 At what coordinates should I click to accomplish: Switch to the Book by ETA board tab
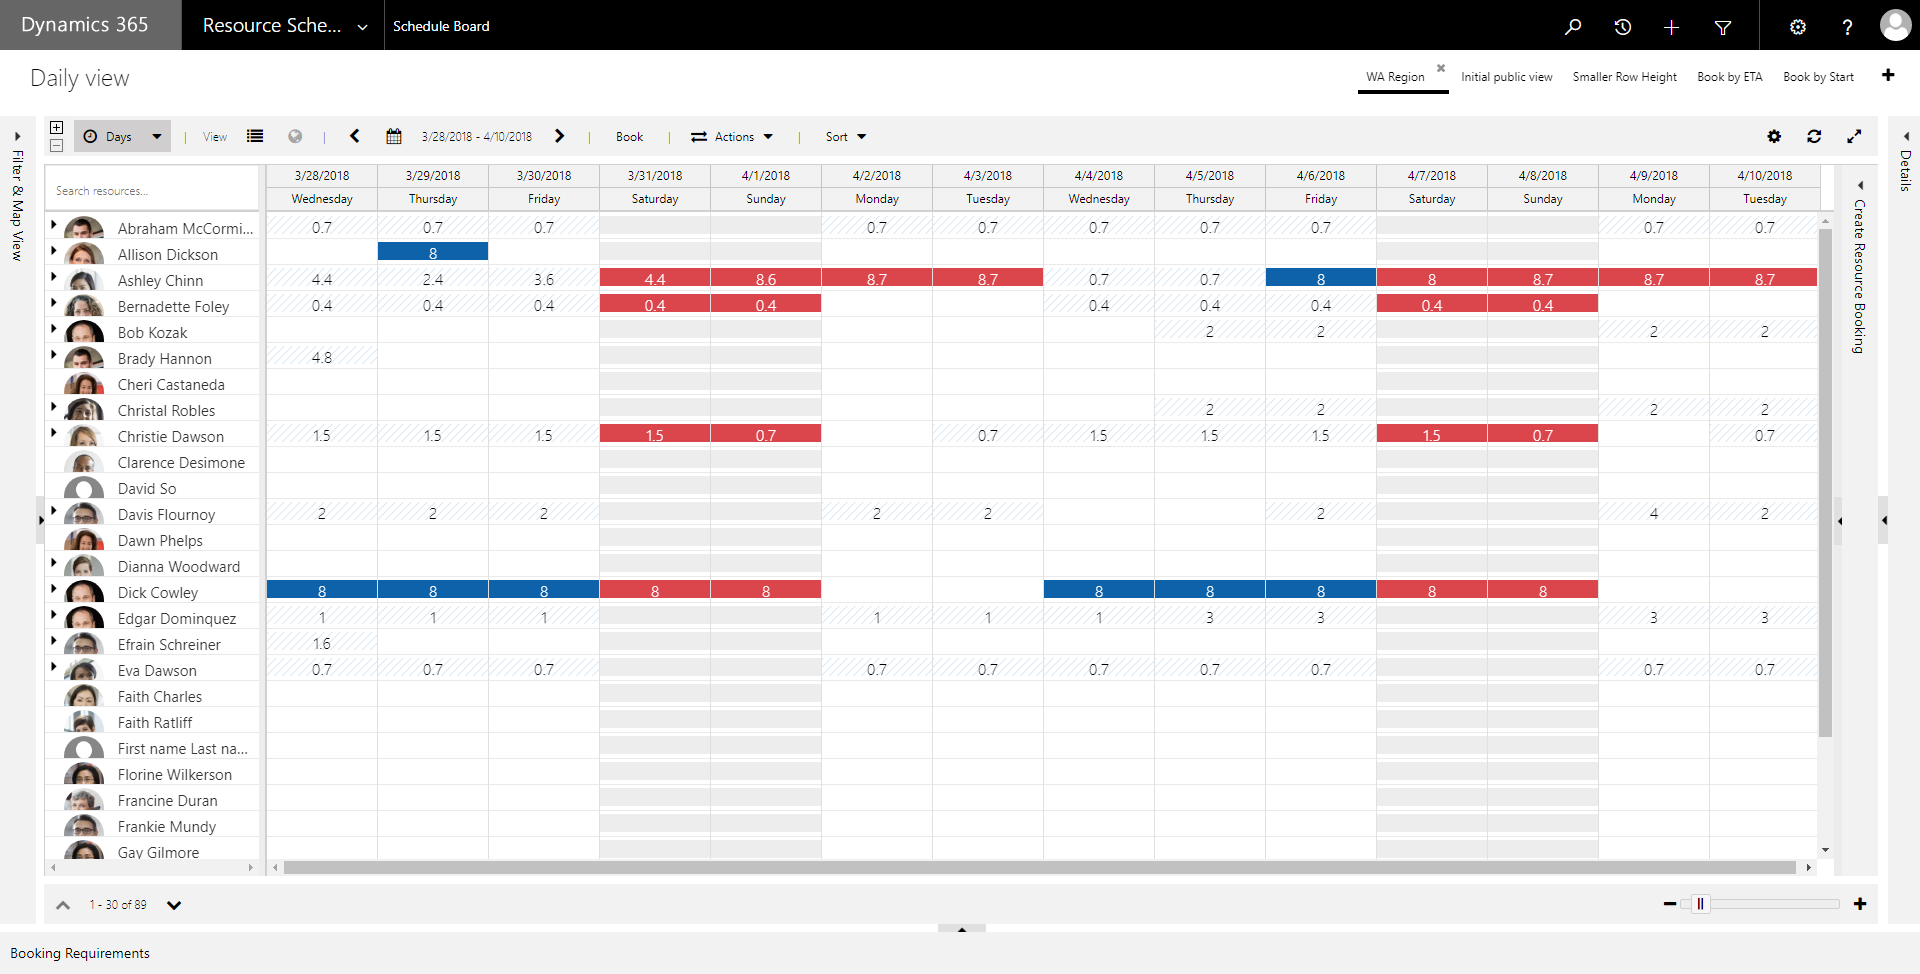pyautogui.click(x=1729, y=76)
